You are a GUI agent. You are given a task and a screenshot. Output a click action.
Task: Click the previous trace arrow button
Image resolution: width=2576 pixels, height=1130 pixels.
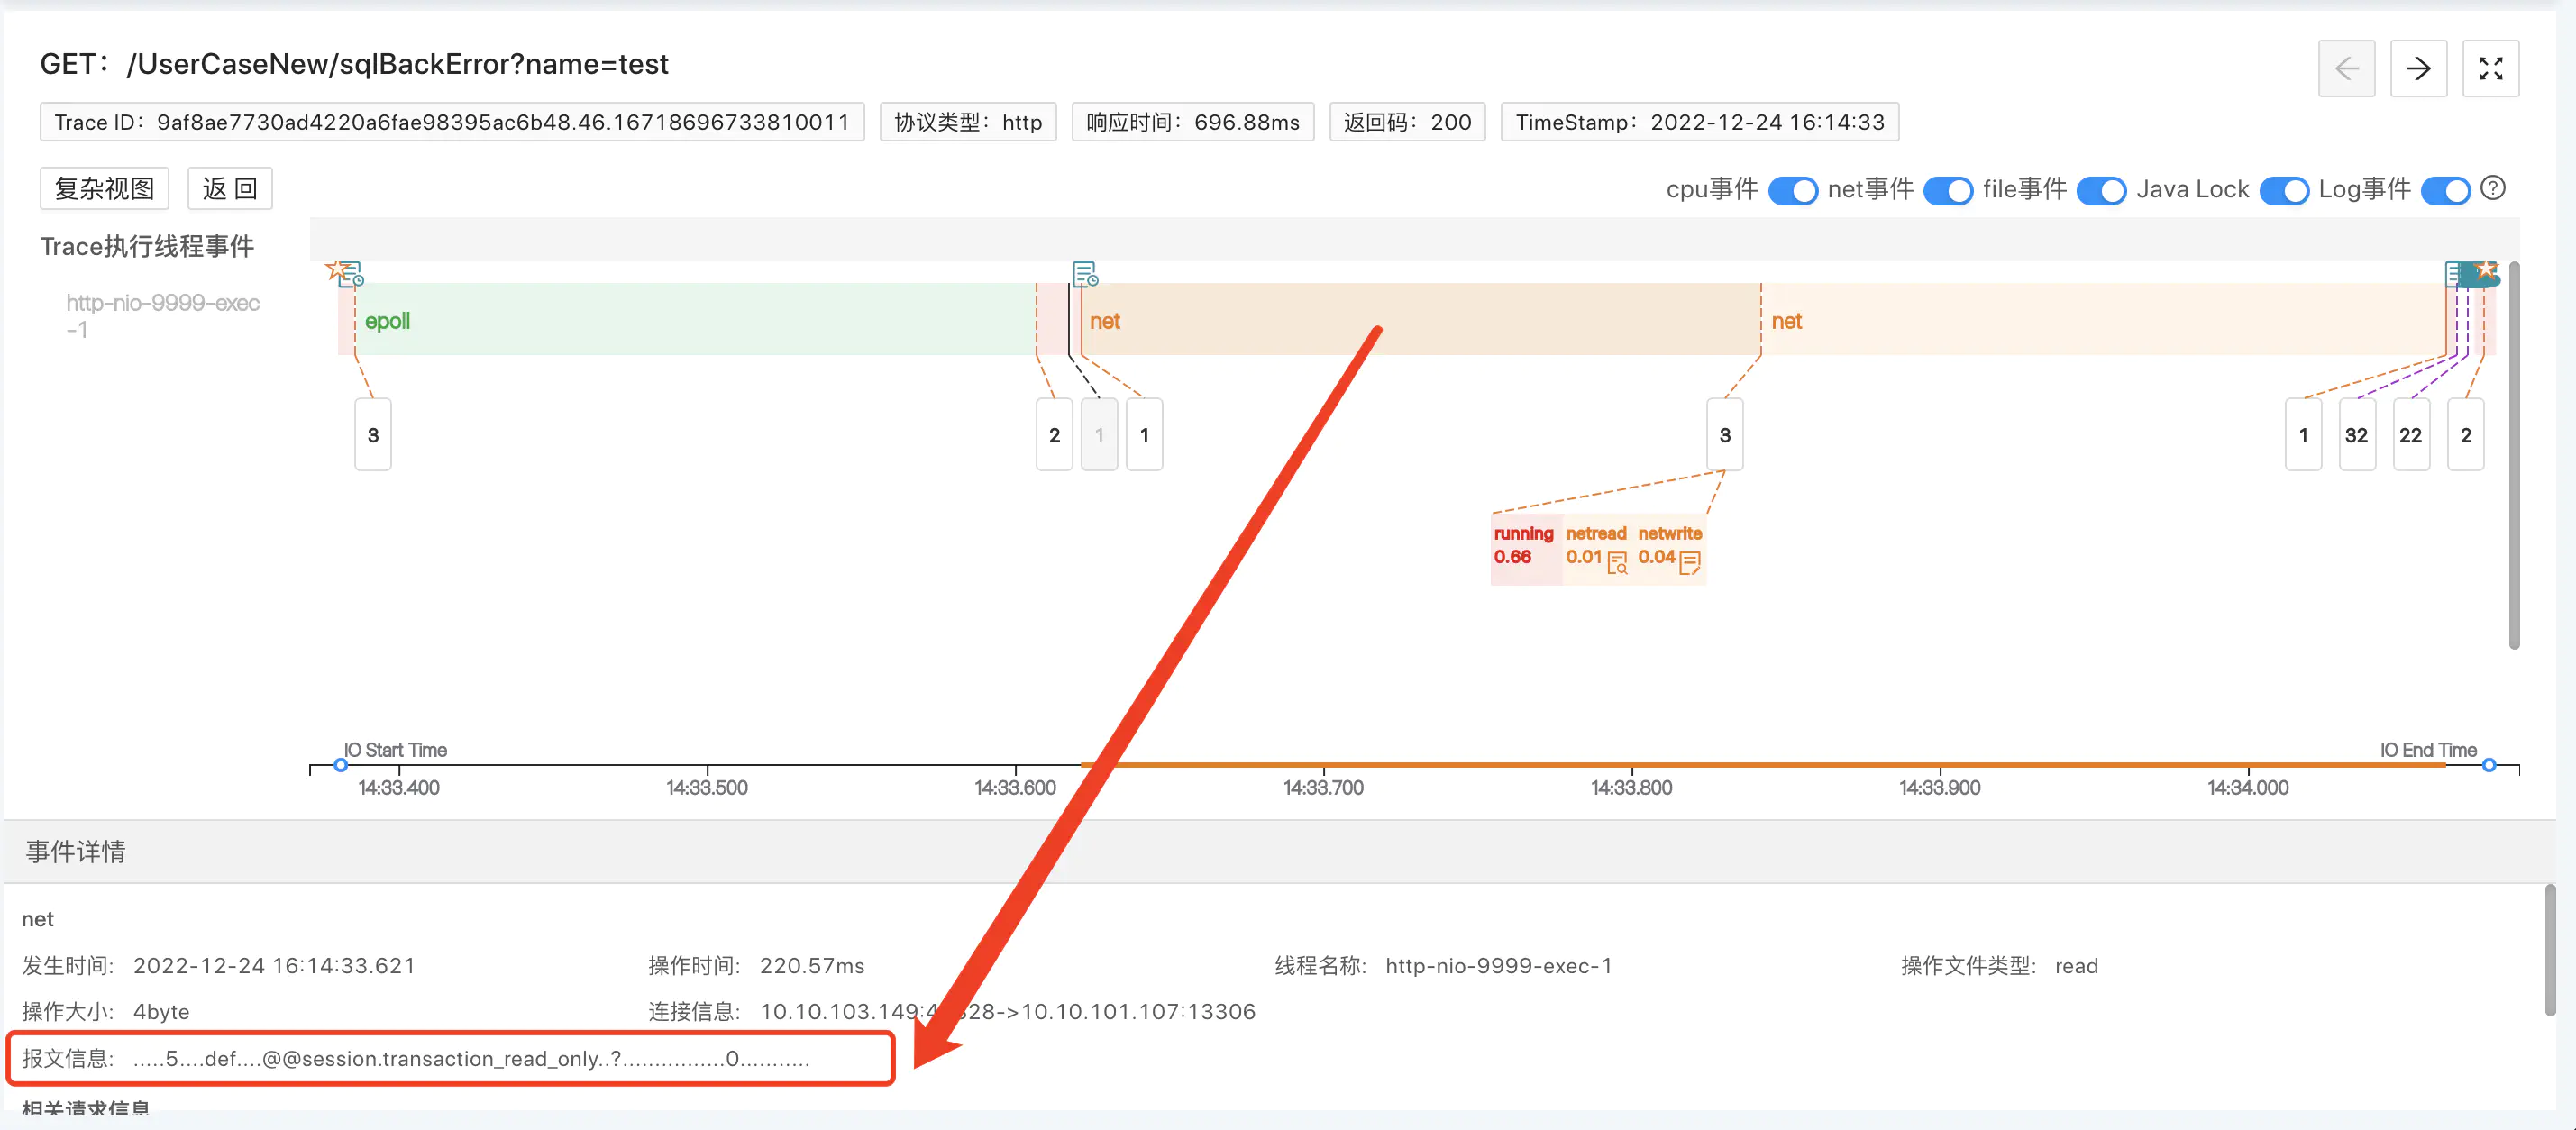(2346, 69)
